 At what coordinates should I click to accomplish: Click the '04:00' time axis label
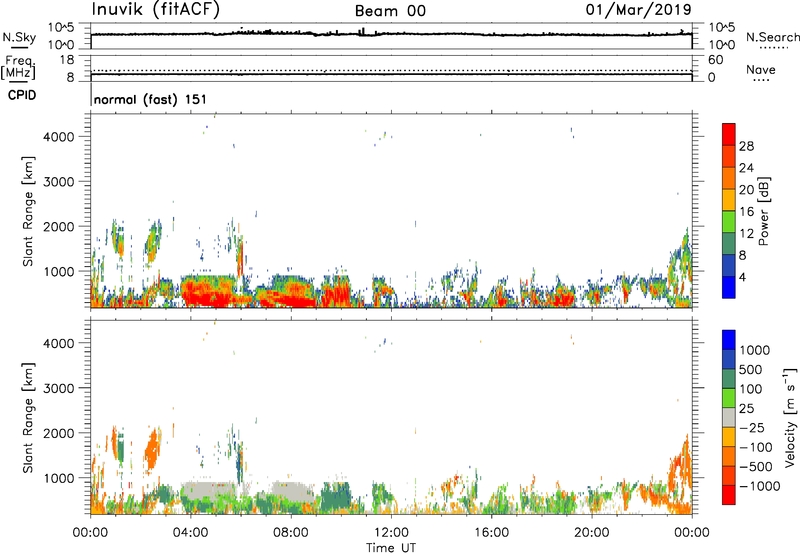click(190, 533)
